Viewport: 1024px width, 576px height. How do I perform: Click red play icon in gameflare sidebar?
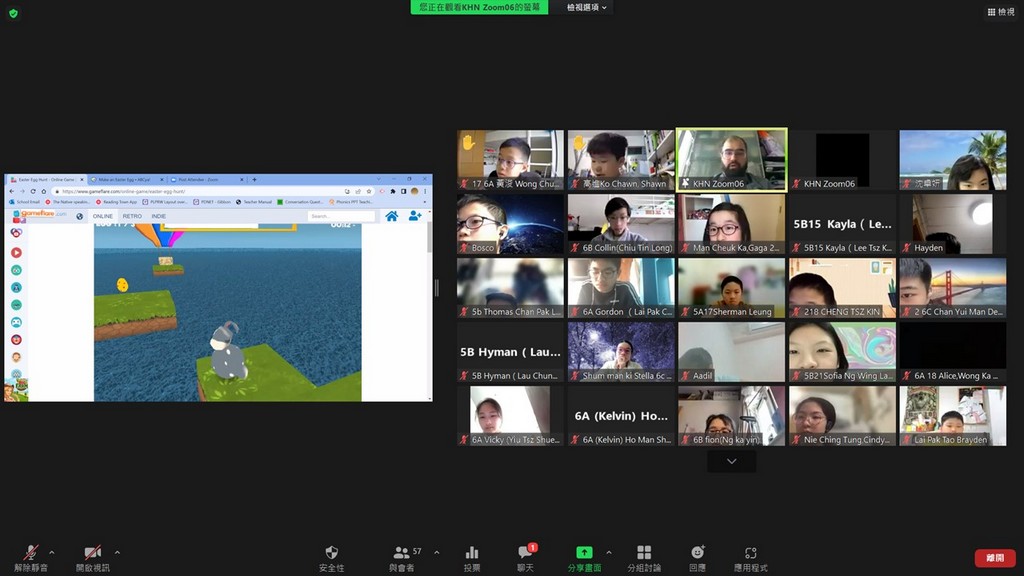tap(16, 252)
